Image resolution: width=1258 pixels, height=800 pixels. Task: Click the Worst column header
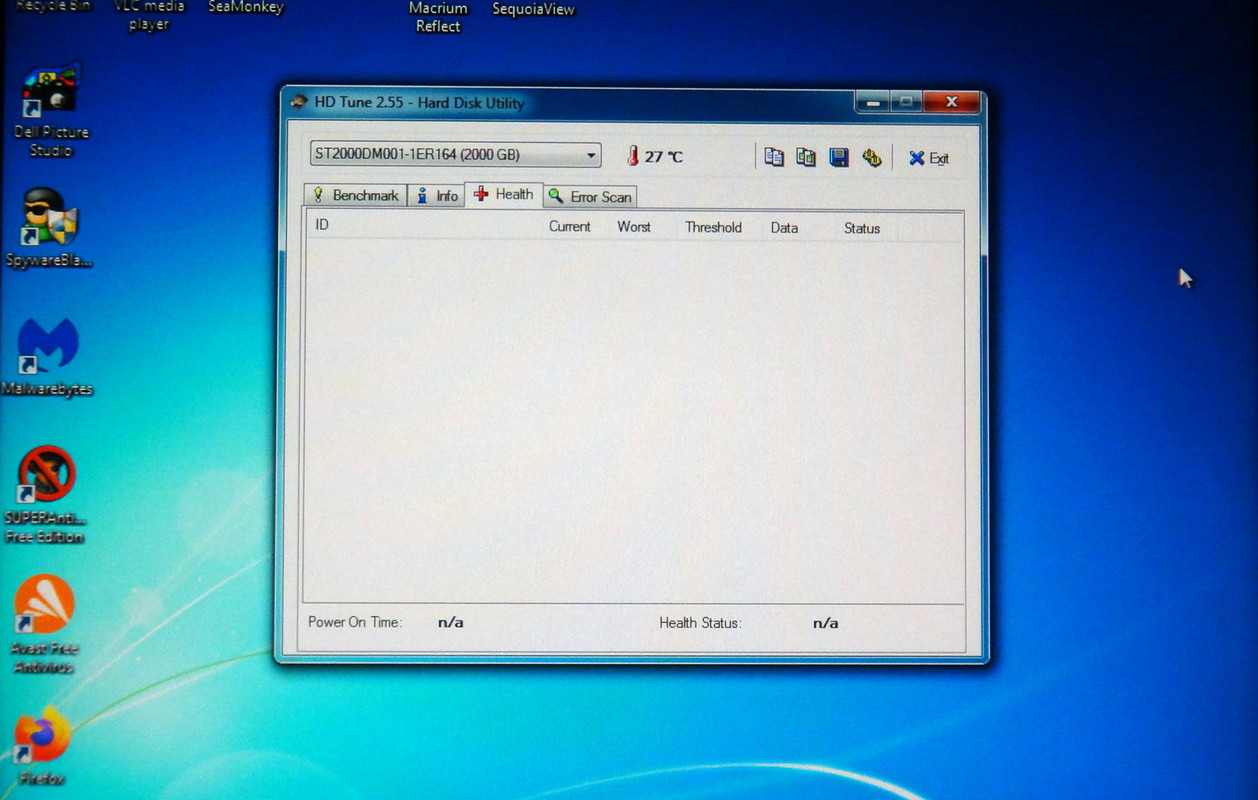click(x=633, y=227)
